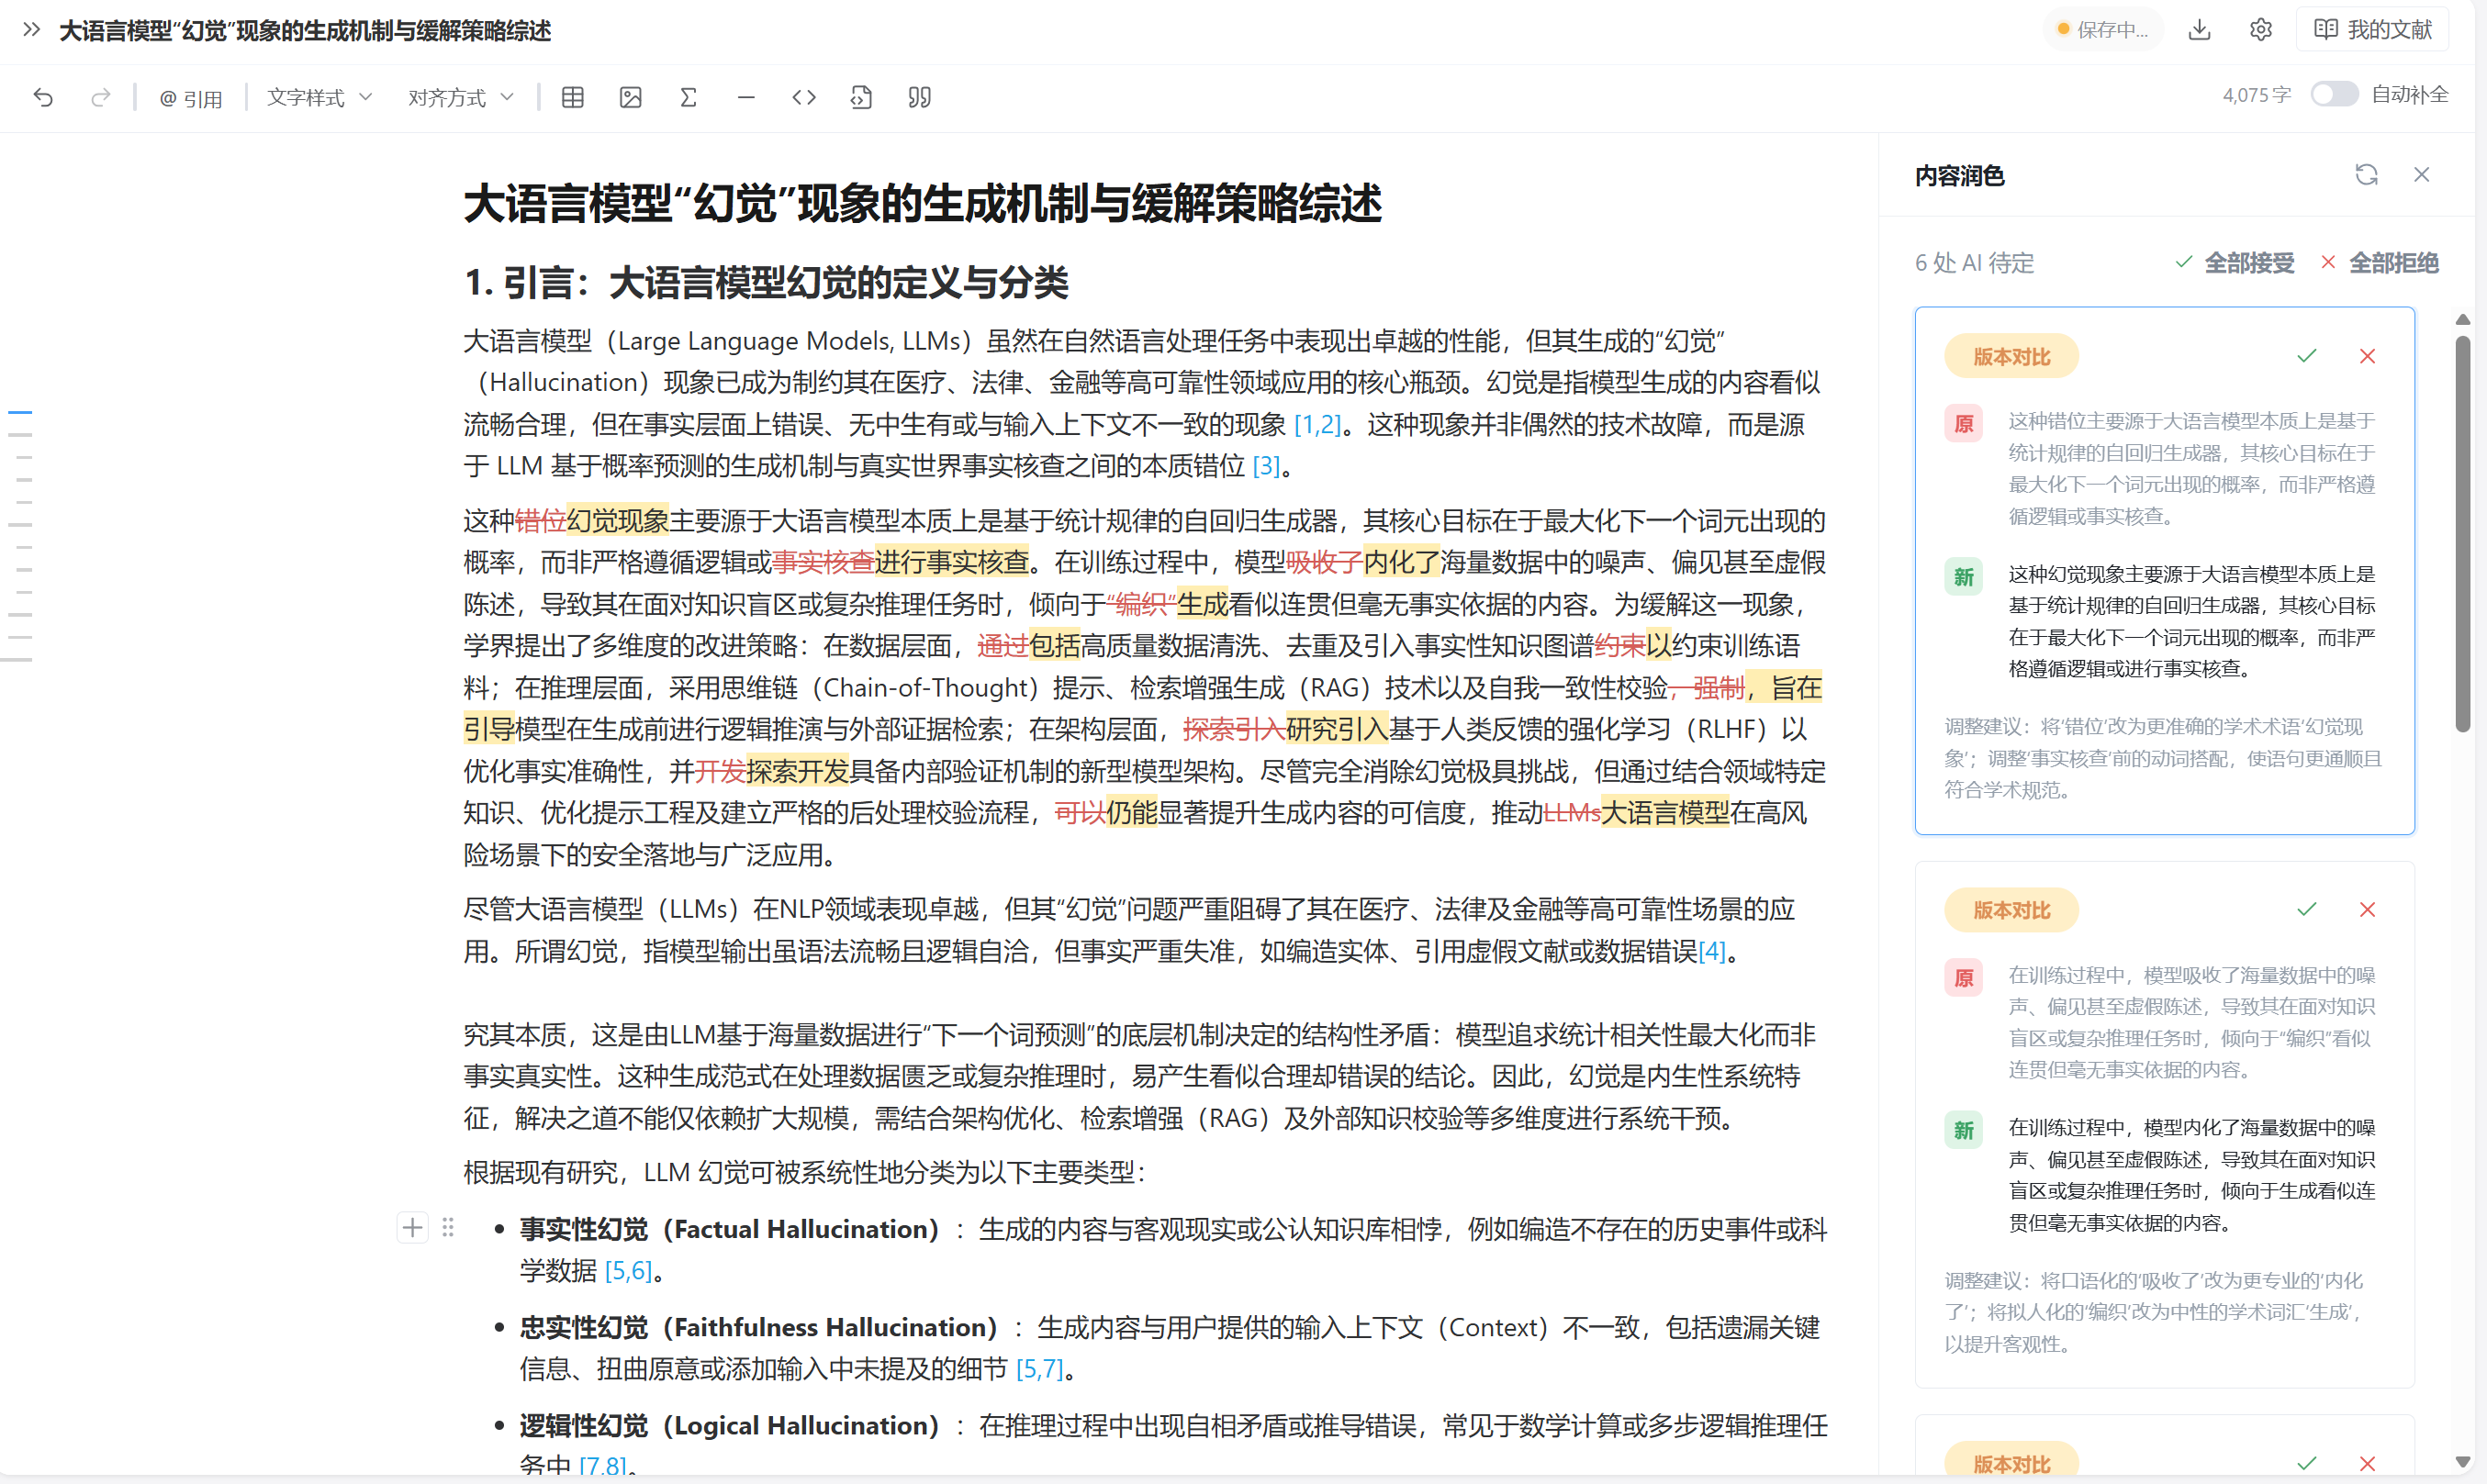Click the first card's 版本对比 tag
The image size is (2487, 1484).
tap(2011, 357)
